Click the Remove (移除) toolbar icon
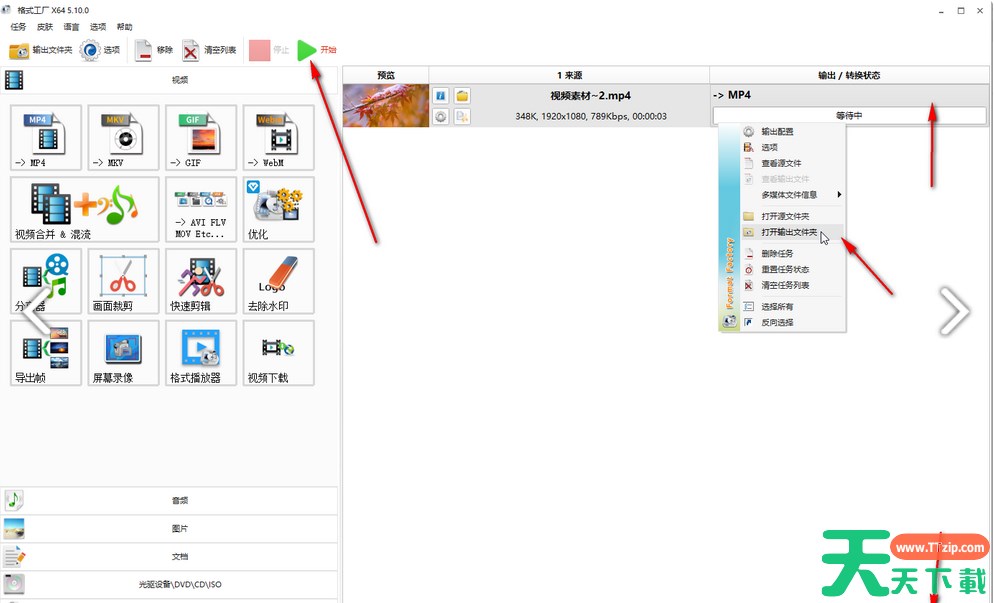The height and width of the screenshot is (603, 994). point(144,50)
